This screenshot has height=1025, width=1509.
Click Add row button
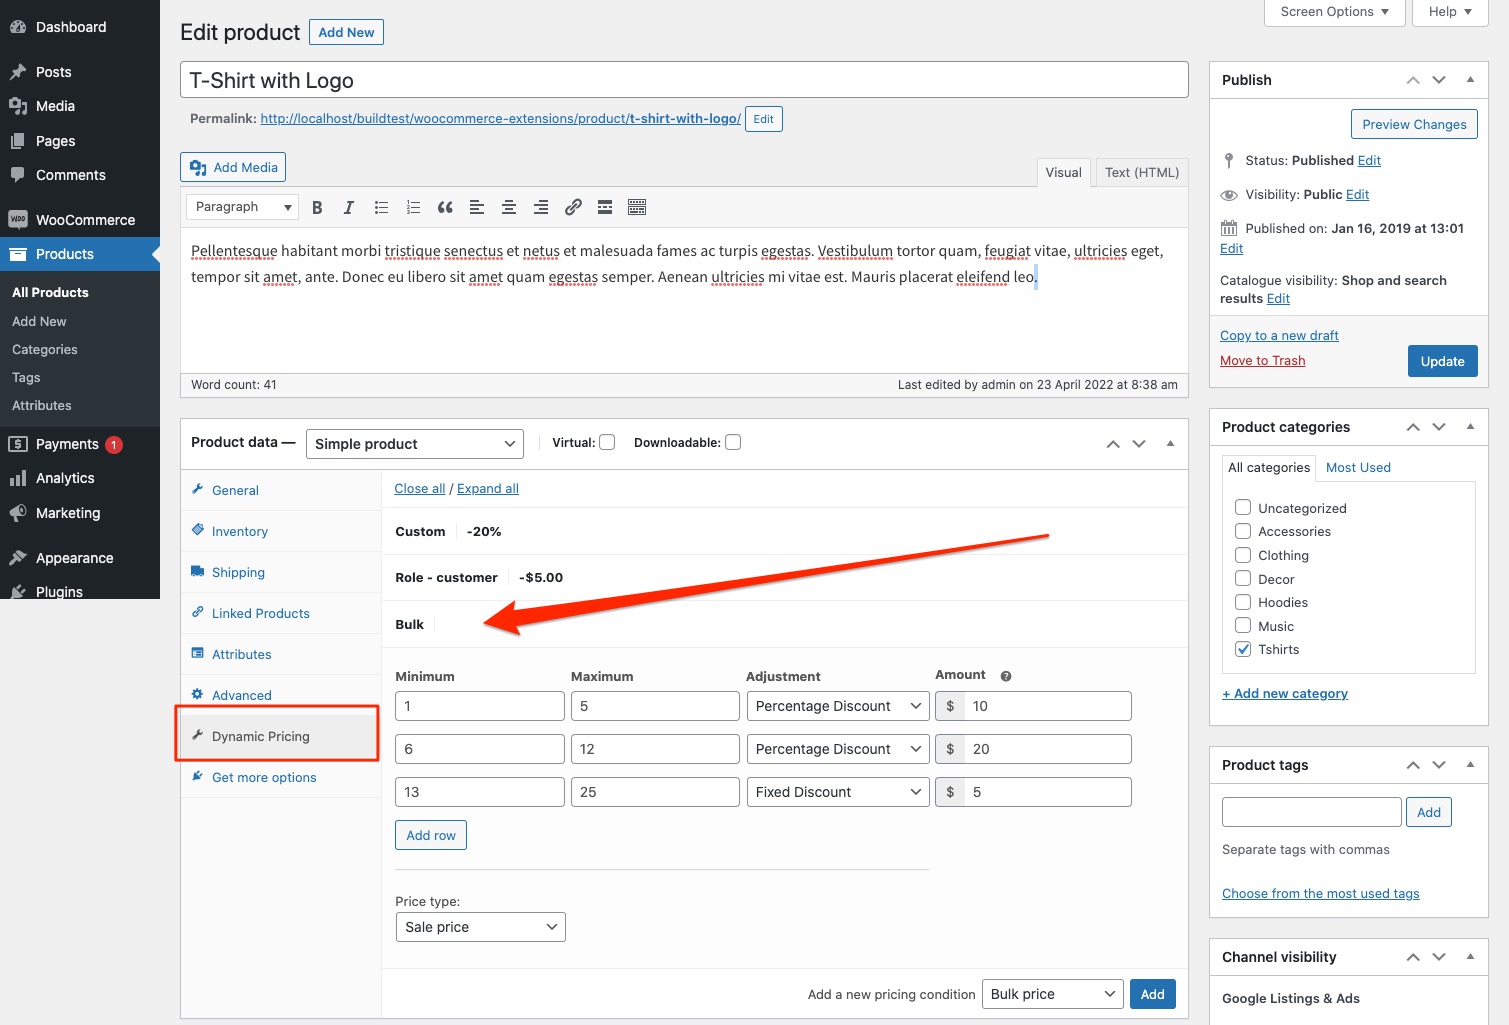431,835
